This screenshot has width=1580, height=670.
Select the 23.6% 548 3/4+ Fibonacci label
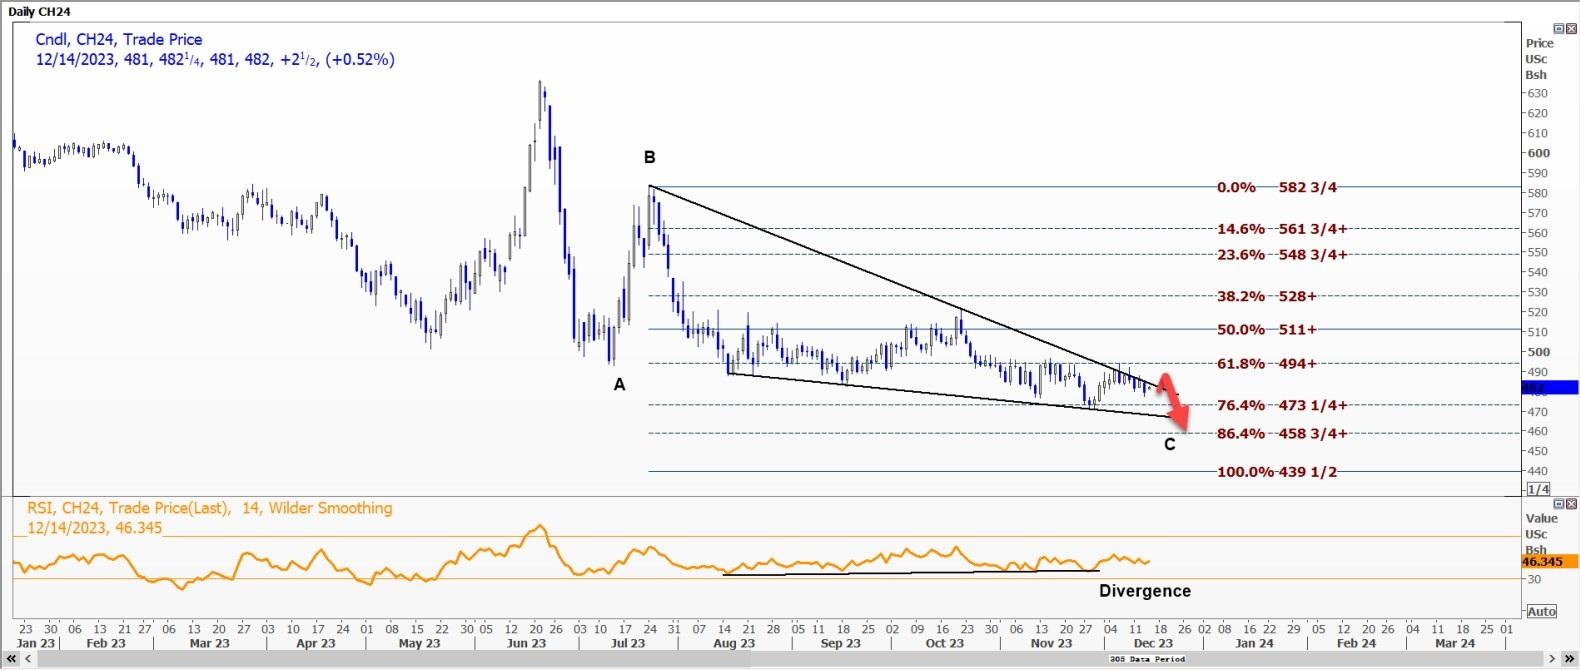pyautogui.click(x=1282, y=255)
